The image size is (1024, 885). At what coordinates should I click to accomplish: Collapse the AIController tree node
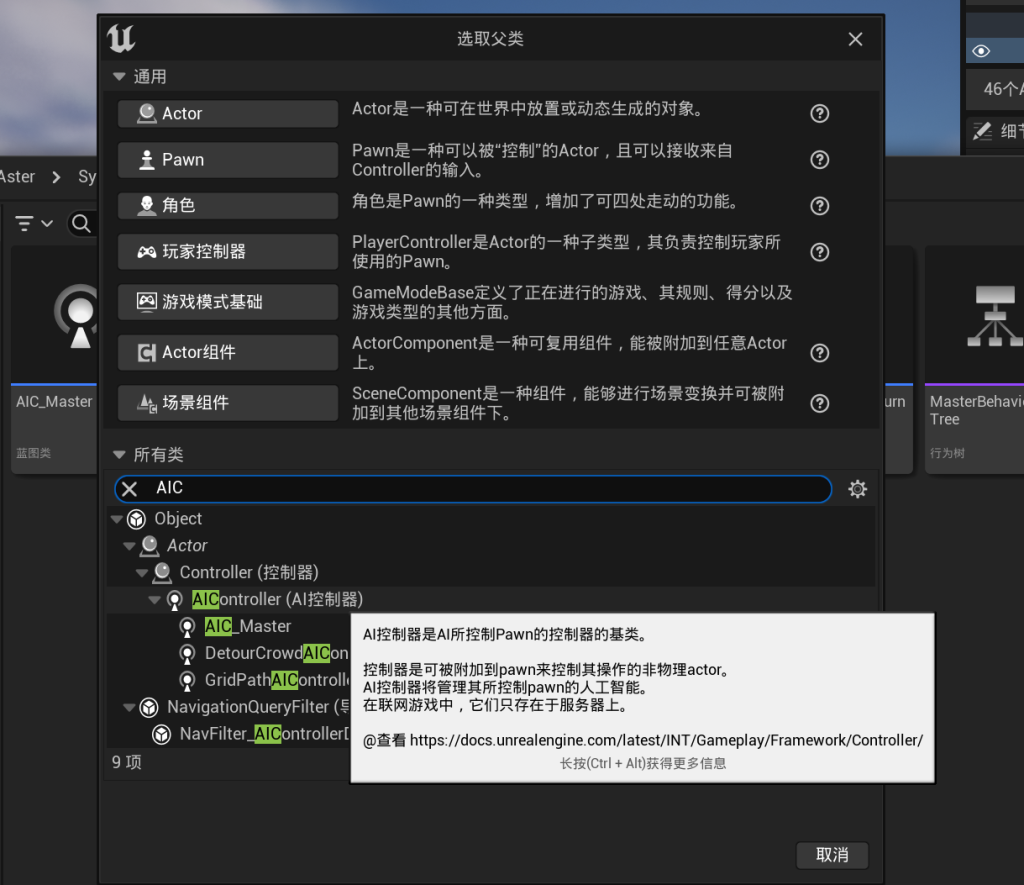pos(154,600)
